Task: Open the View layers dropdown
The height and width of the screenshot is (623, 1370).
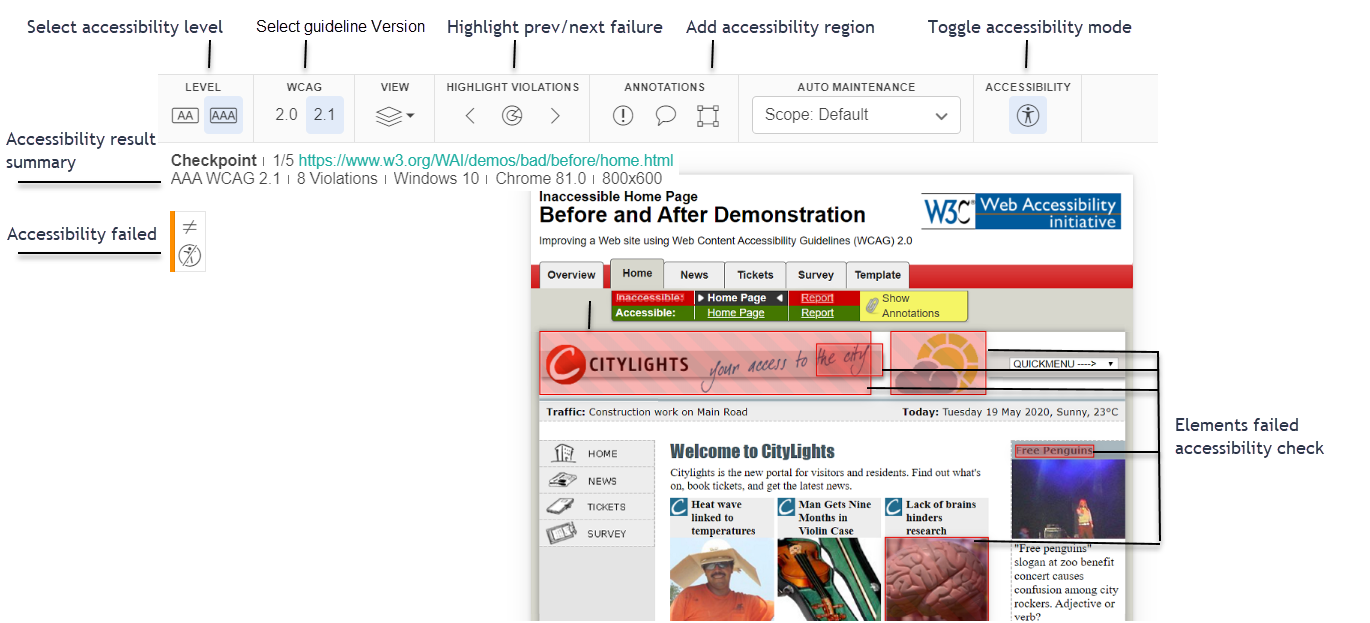Action: (x=394, y=116)
